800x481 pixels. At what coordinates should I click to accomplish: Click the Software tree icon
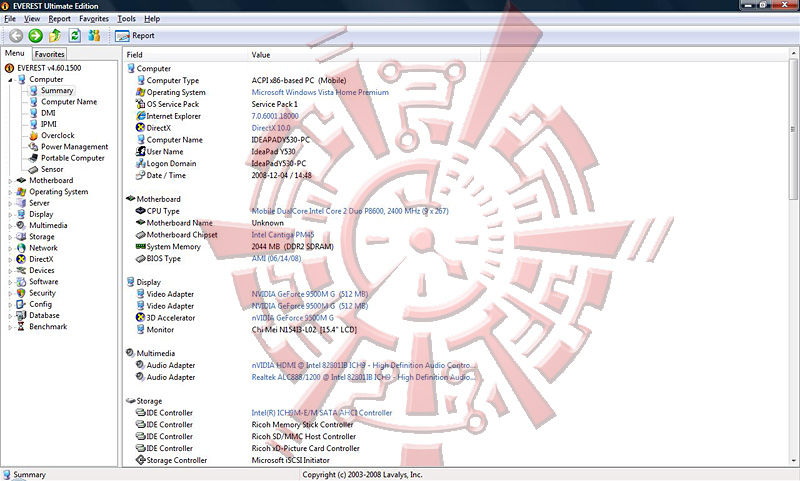point(21,282)
